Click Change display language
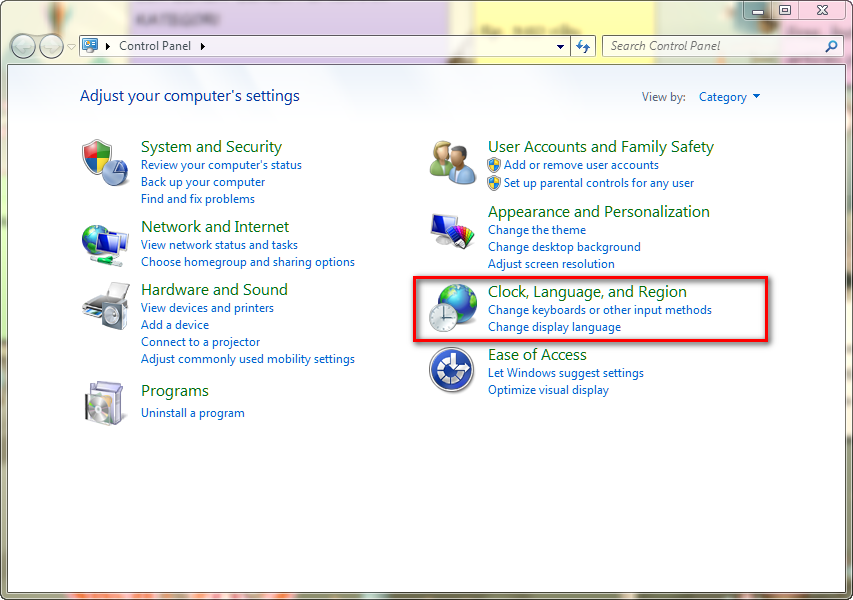The height and width of the screenshot is (600, 853). 554,327
